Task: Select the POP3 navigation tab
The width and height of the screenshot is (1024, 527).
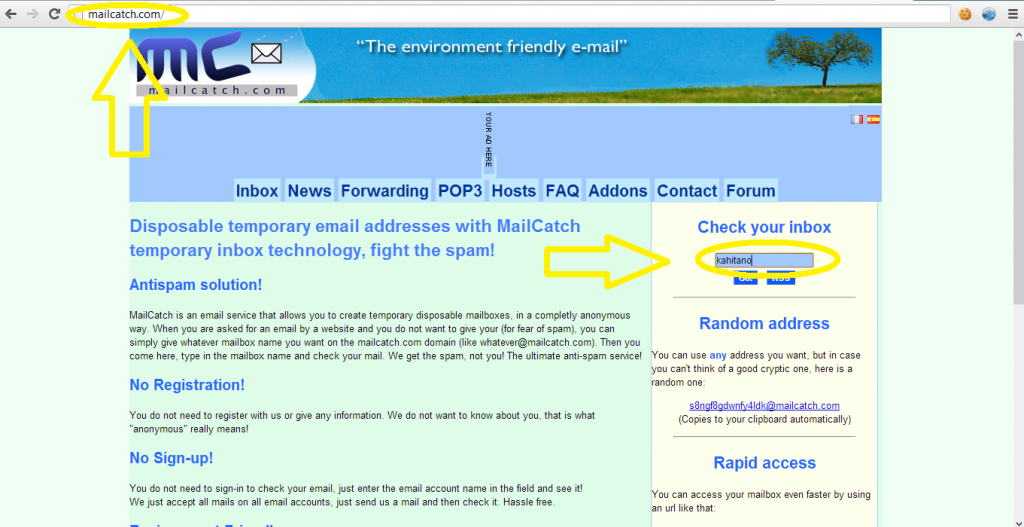Action: pyautogui.click(x=460, y=191)
